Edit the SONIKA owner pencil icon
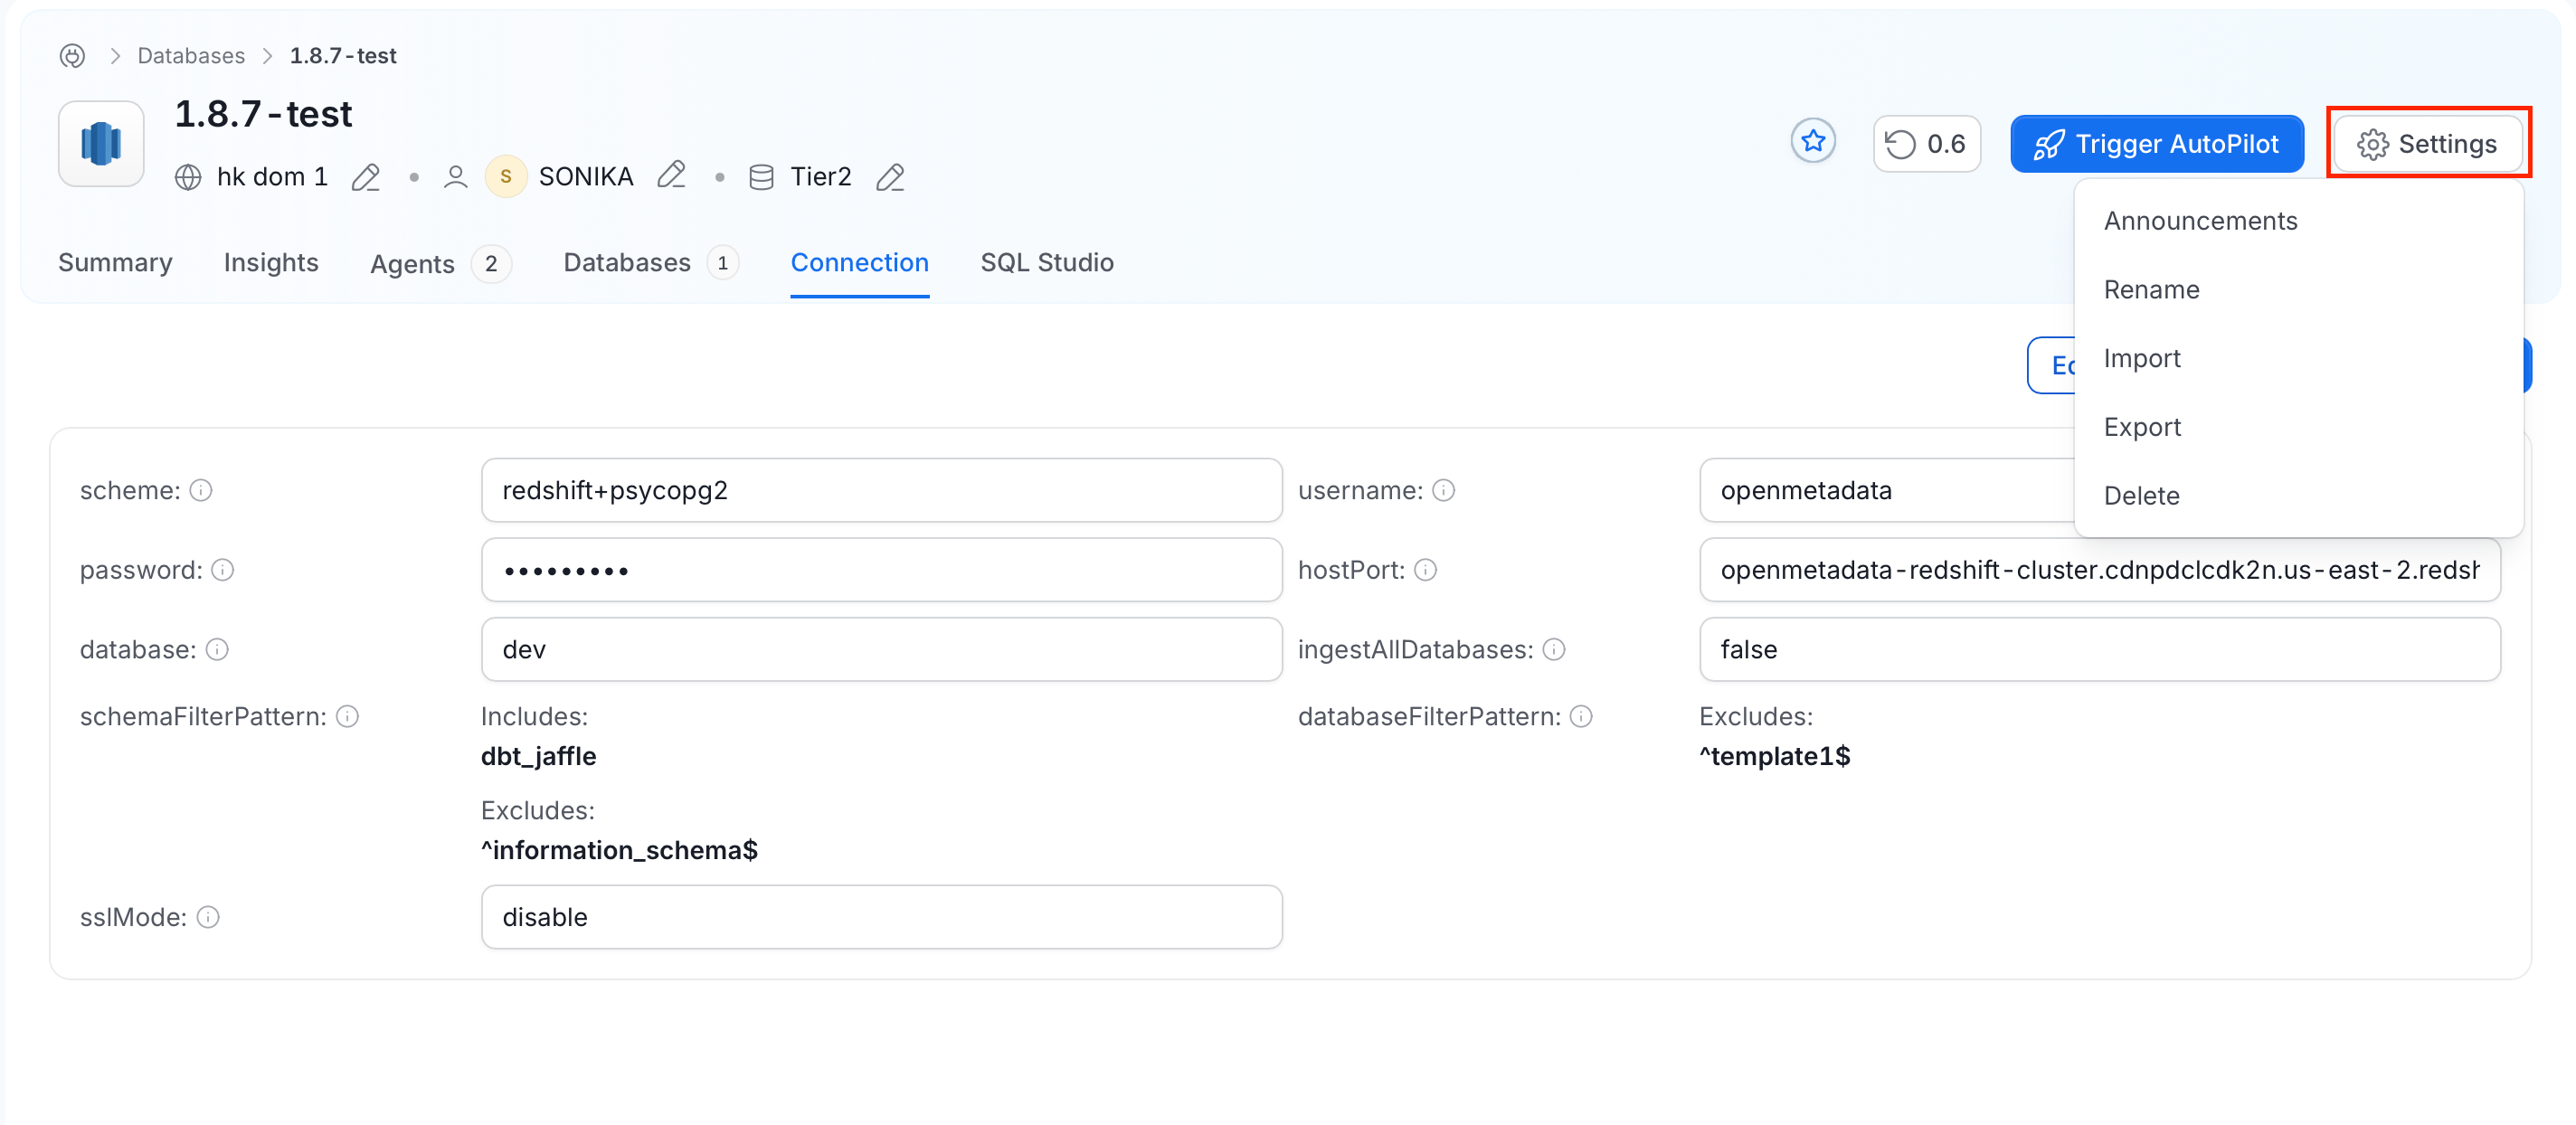 coord(671,176)
